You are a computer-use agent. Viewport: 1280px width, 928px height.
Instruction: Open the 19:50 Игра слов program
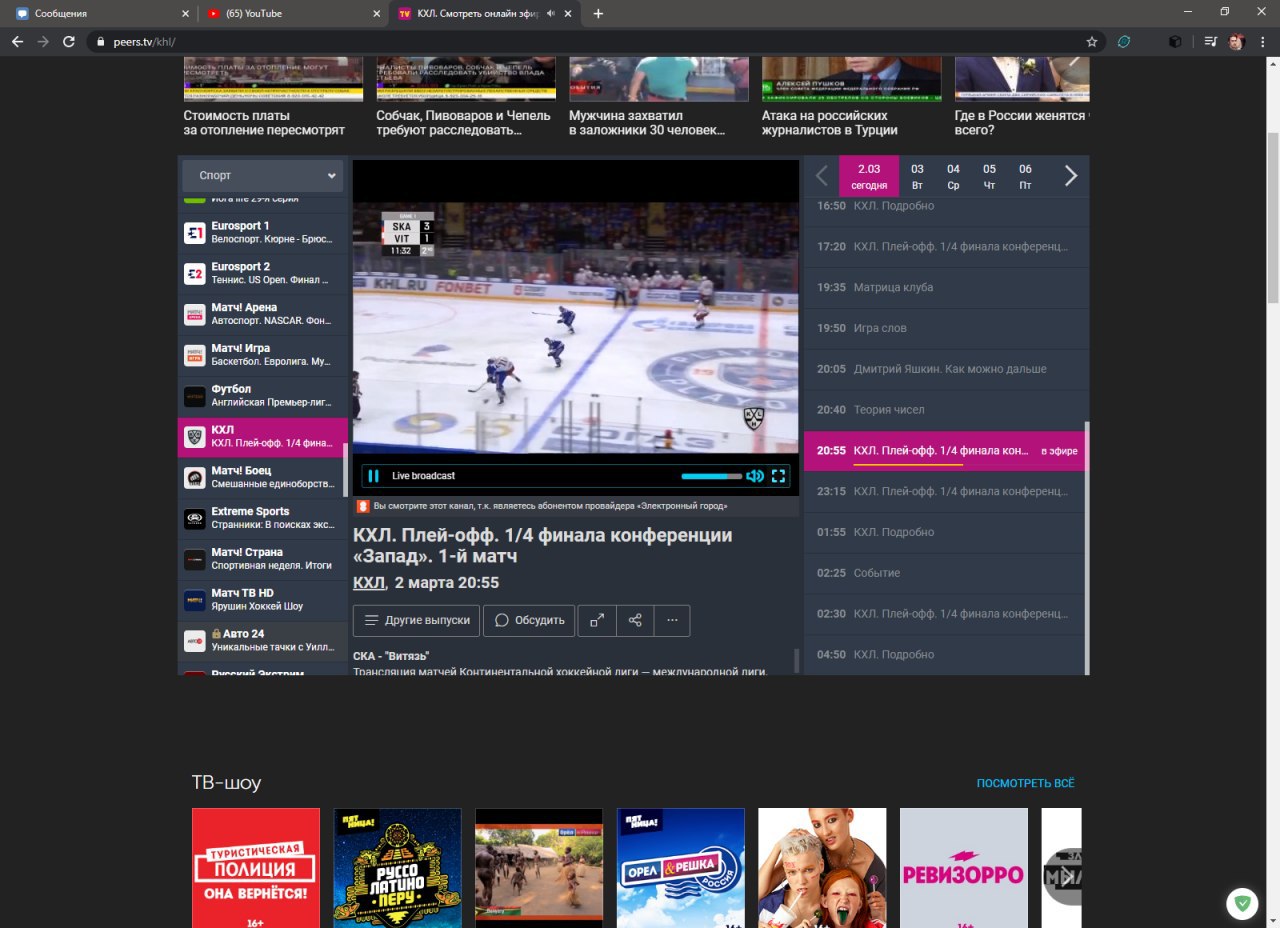pyautogui.click(x=946, y=328)
